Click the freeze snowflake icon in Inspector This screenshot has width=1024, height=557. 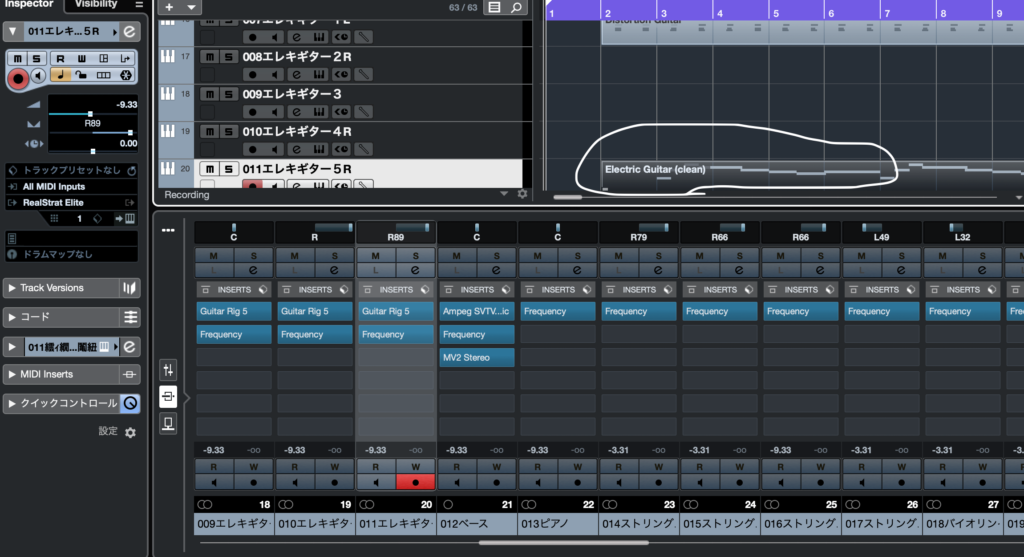pyautogui.click(x=125, y=75)
